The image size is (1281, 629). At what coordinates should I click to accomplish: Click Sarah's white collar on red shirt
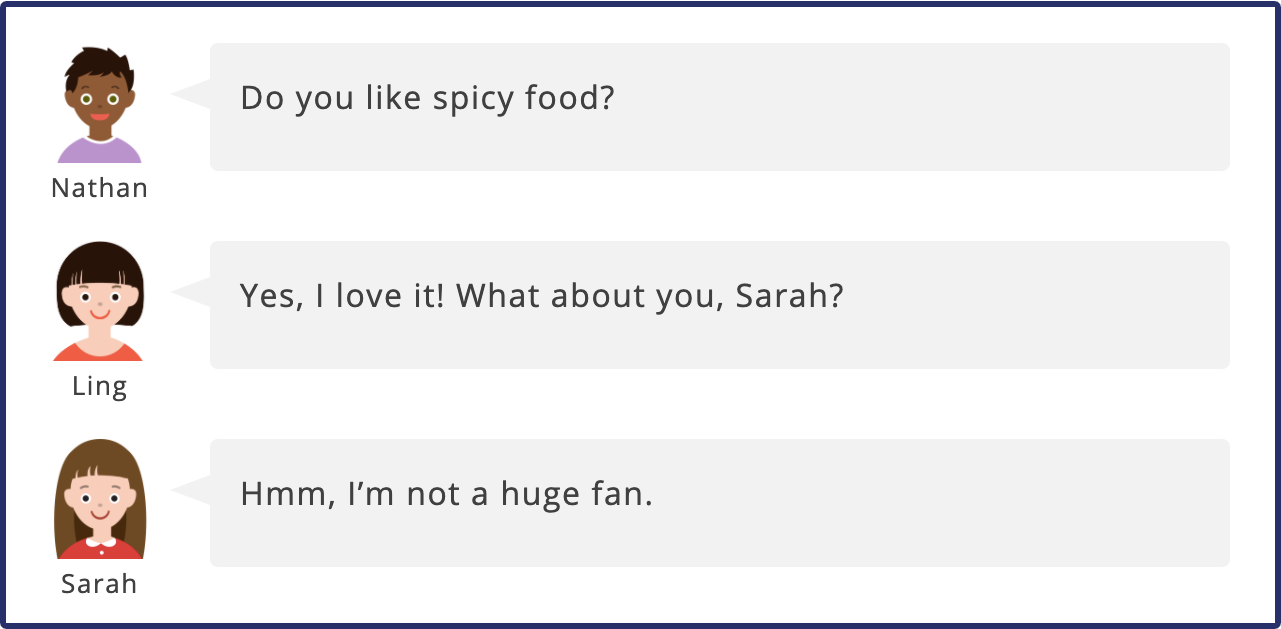click(99, 543)
